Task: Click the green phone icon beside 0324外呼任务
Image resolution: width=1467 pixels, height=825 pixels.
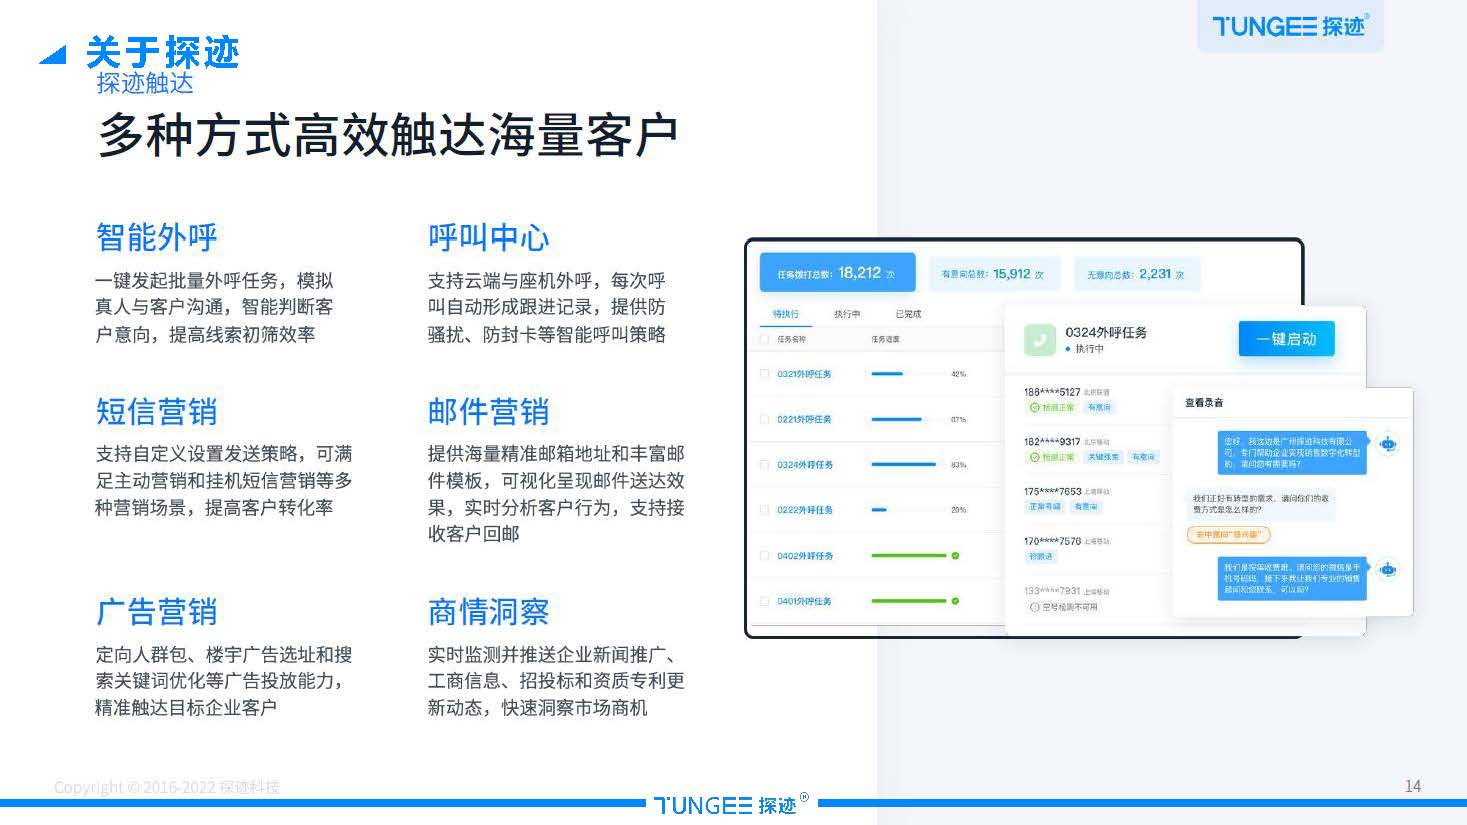Action: pyautogui.click(x=1041, y=340)
